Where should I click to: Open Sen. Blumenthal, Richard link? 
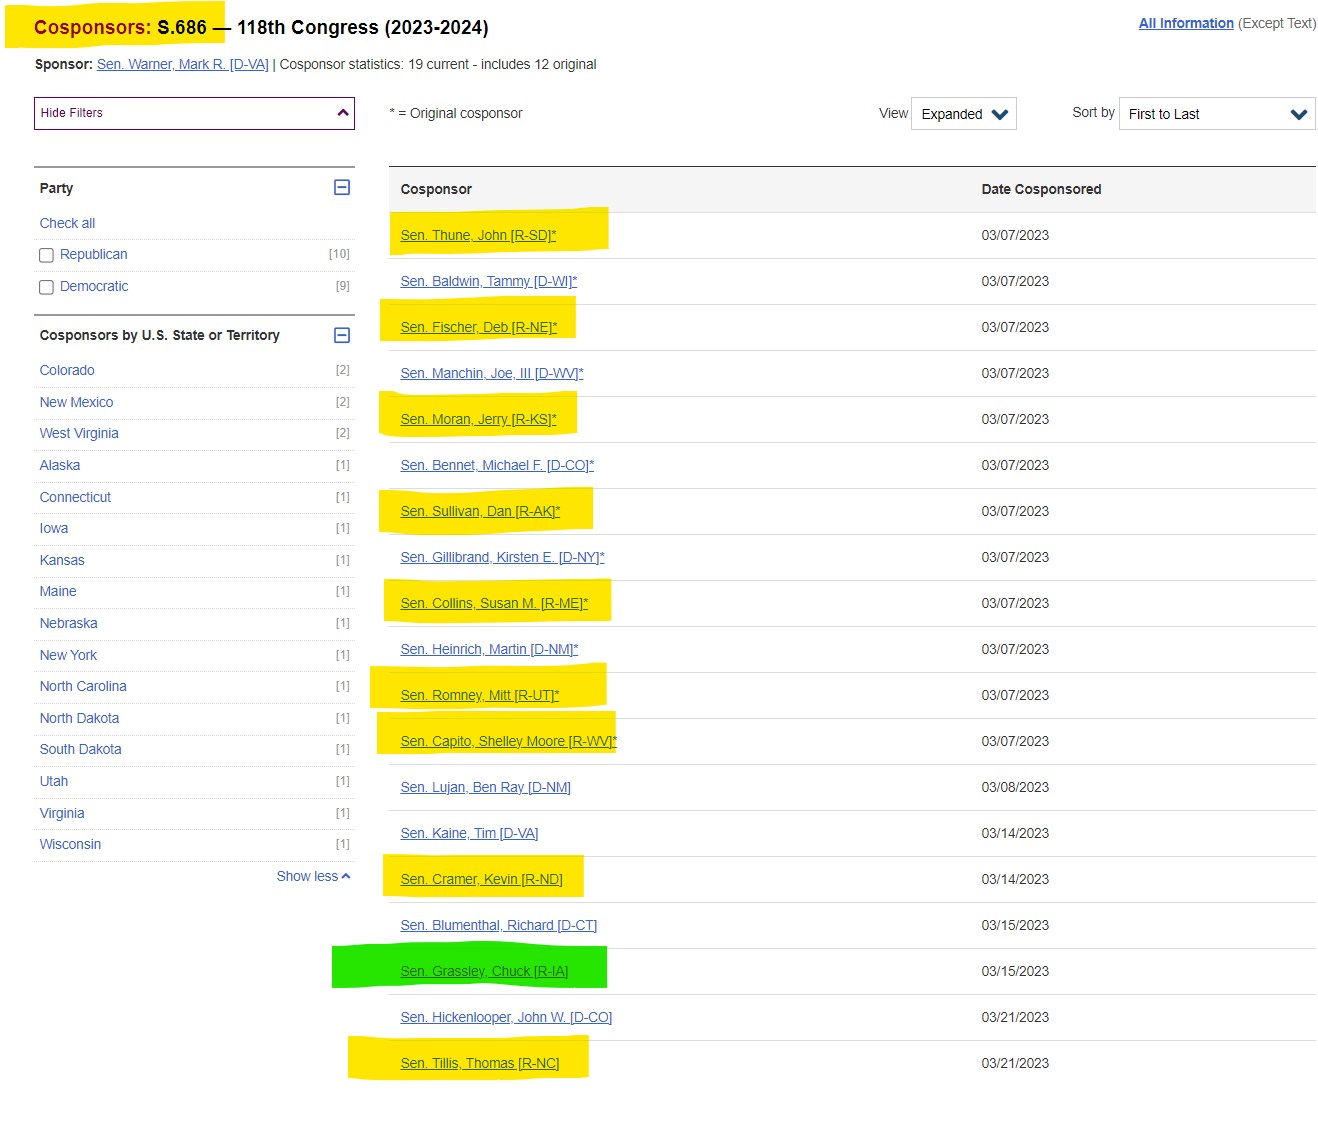pyautogui.click(x=498, y=925)
